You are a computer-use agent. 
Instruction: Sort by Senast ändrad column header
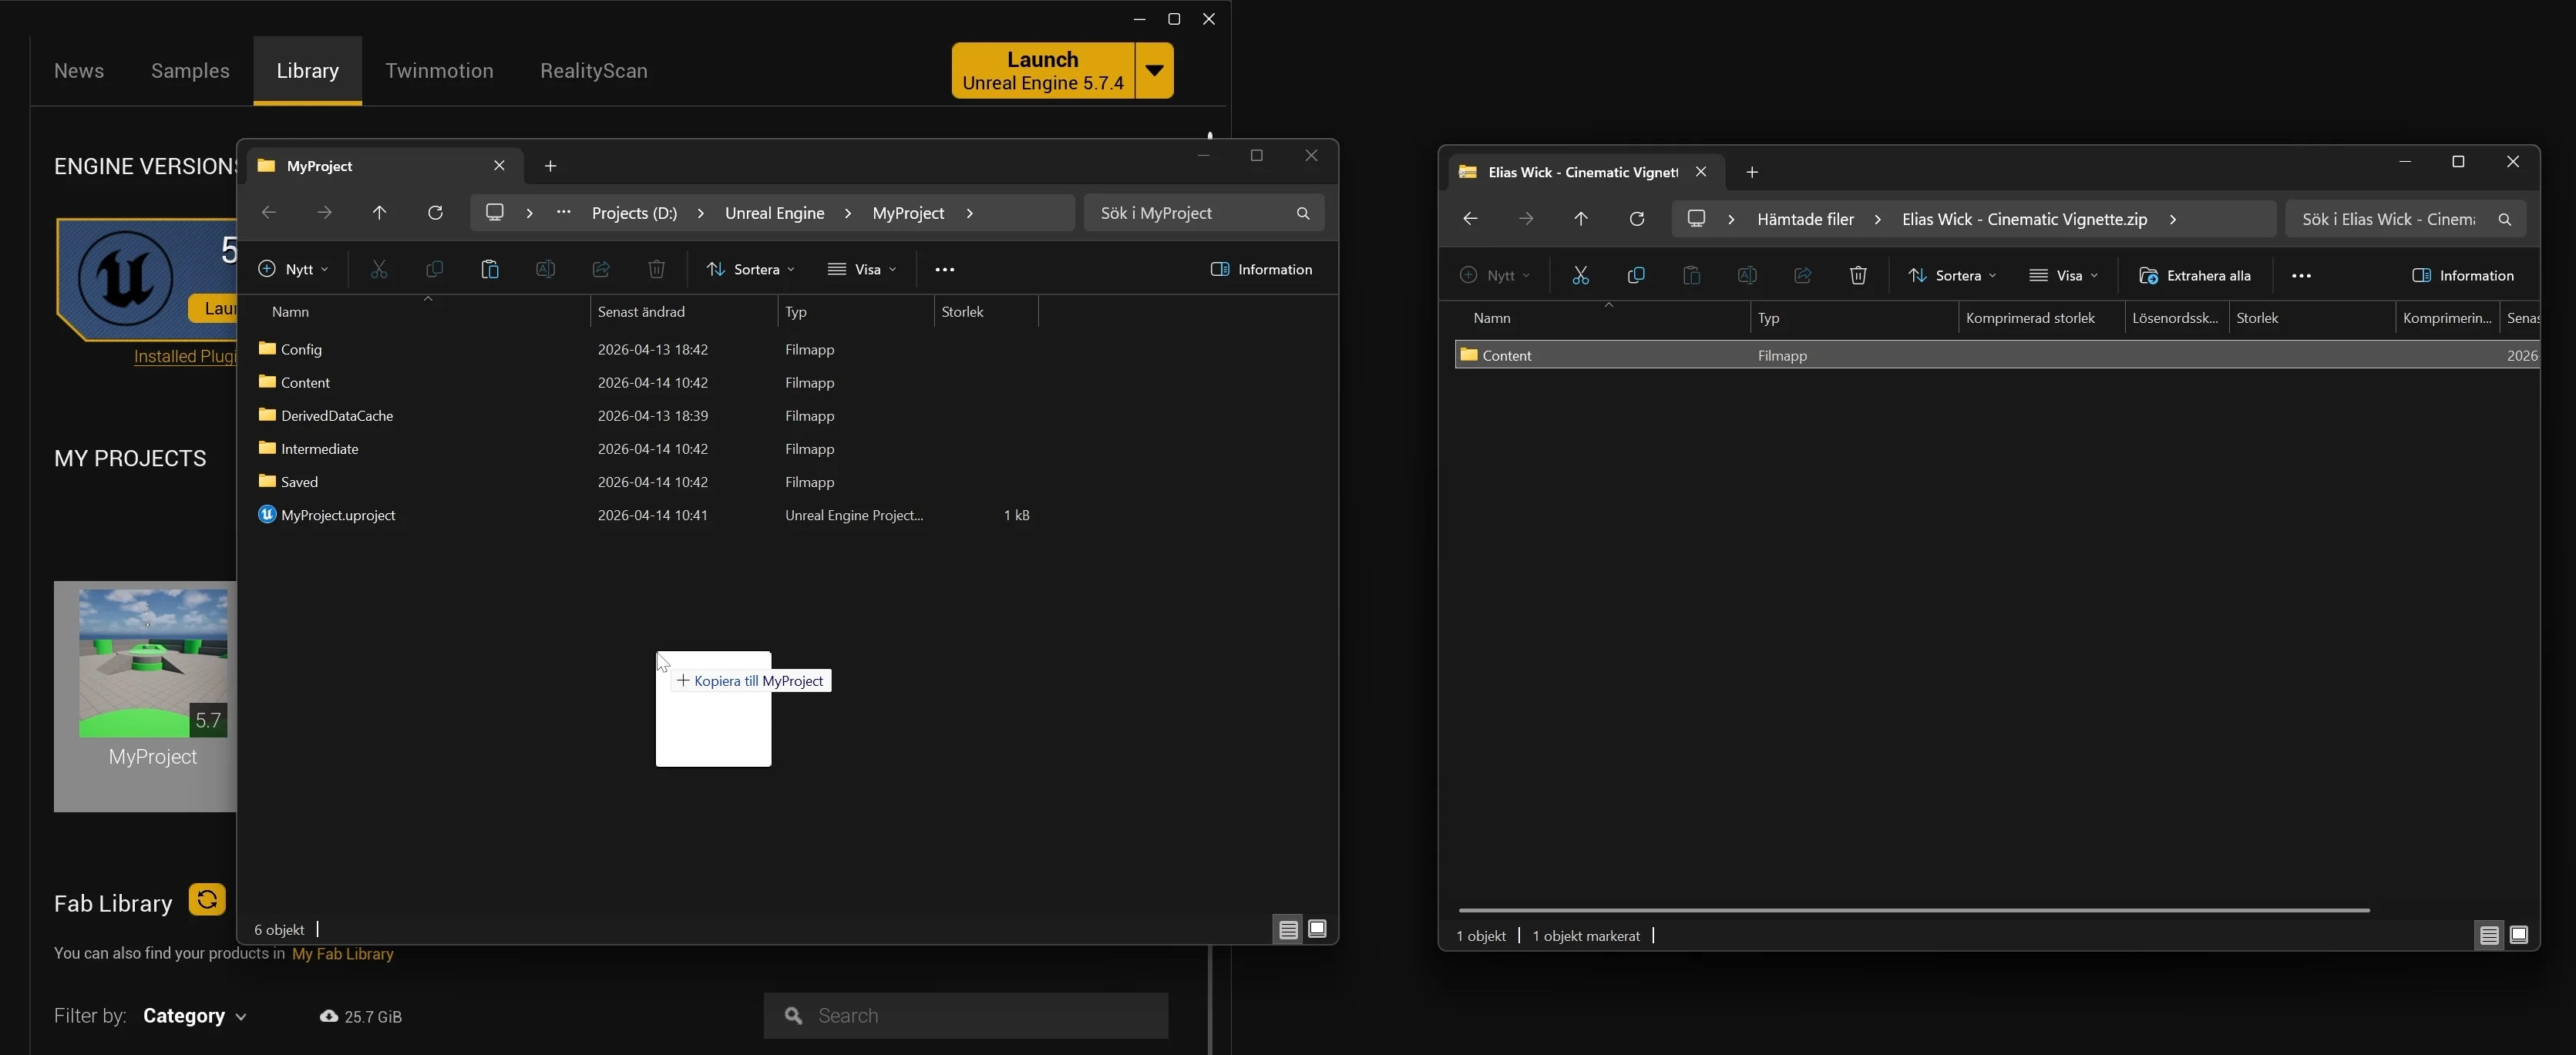pos(684,312)
